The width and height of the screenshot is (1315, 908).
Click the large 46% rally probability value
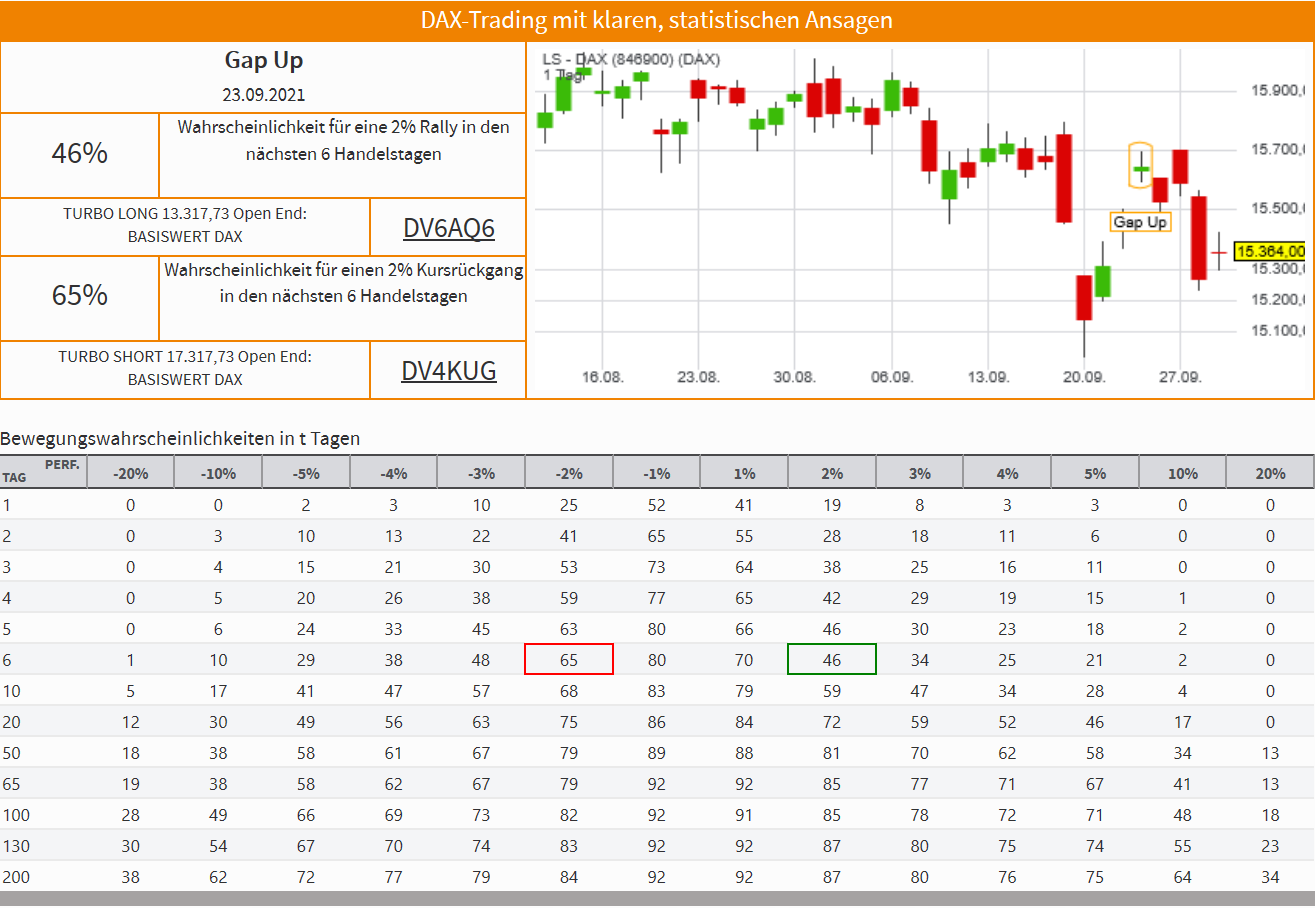click(x=80, y=154)
